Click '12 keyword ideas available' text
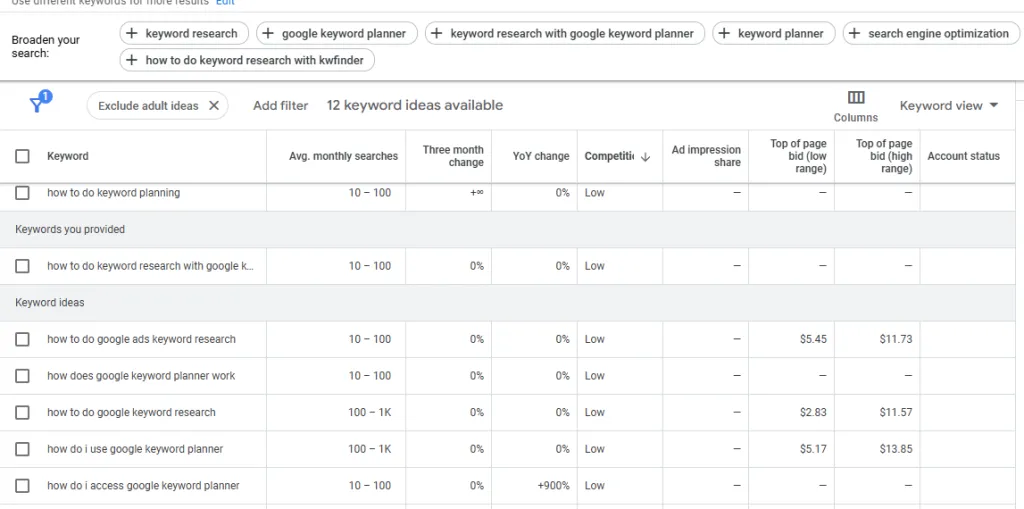 pyautogui.click(x=415, y=105)
